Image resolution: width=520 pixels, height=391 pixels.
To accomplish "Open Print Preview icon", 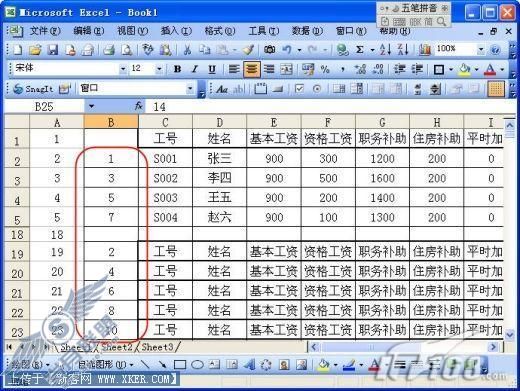I will tap(126, 50).
